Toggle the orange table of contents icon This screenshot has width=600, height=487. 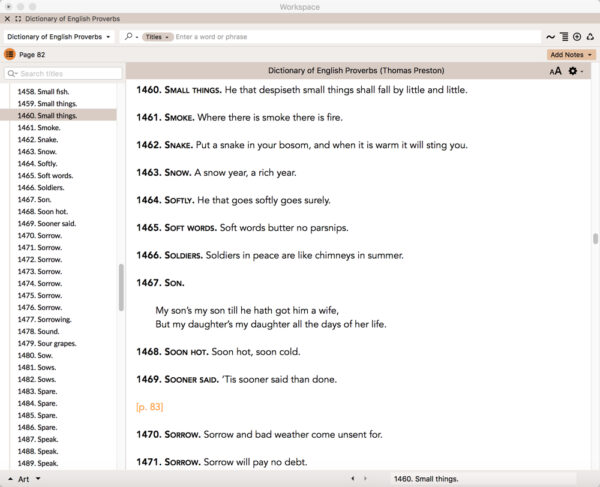click(10, 54)
